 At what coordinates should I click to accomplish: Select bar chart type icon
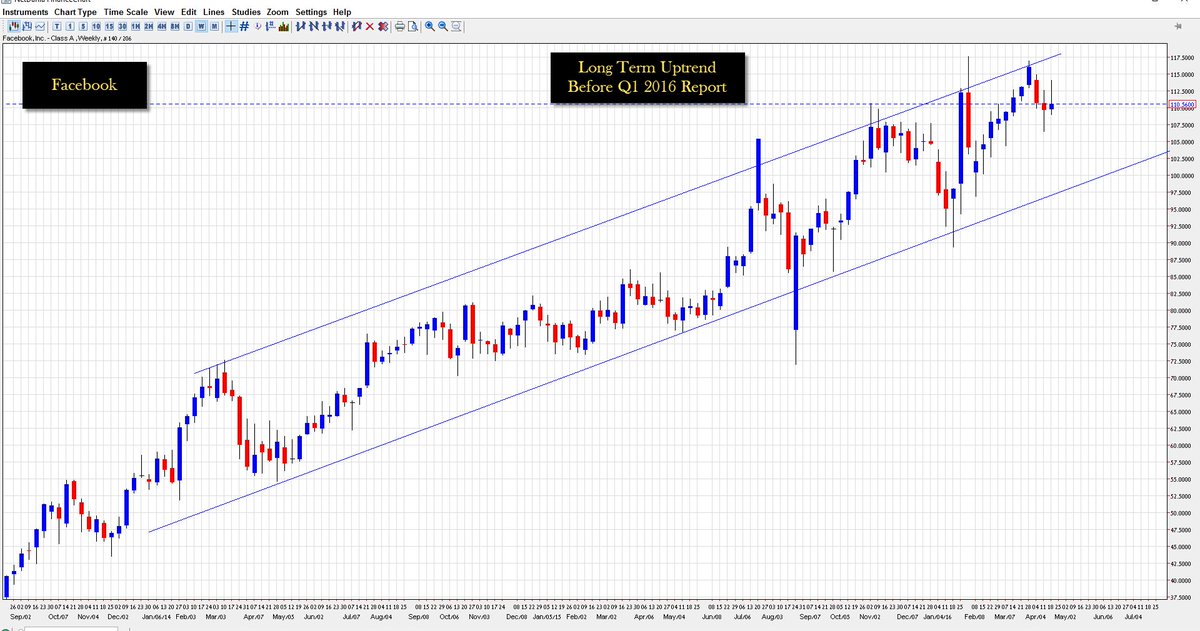[27, 26]
